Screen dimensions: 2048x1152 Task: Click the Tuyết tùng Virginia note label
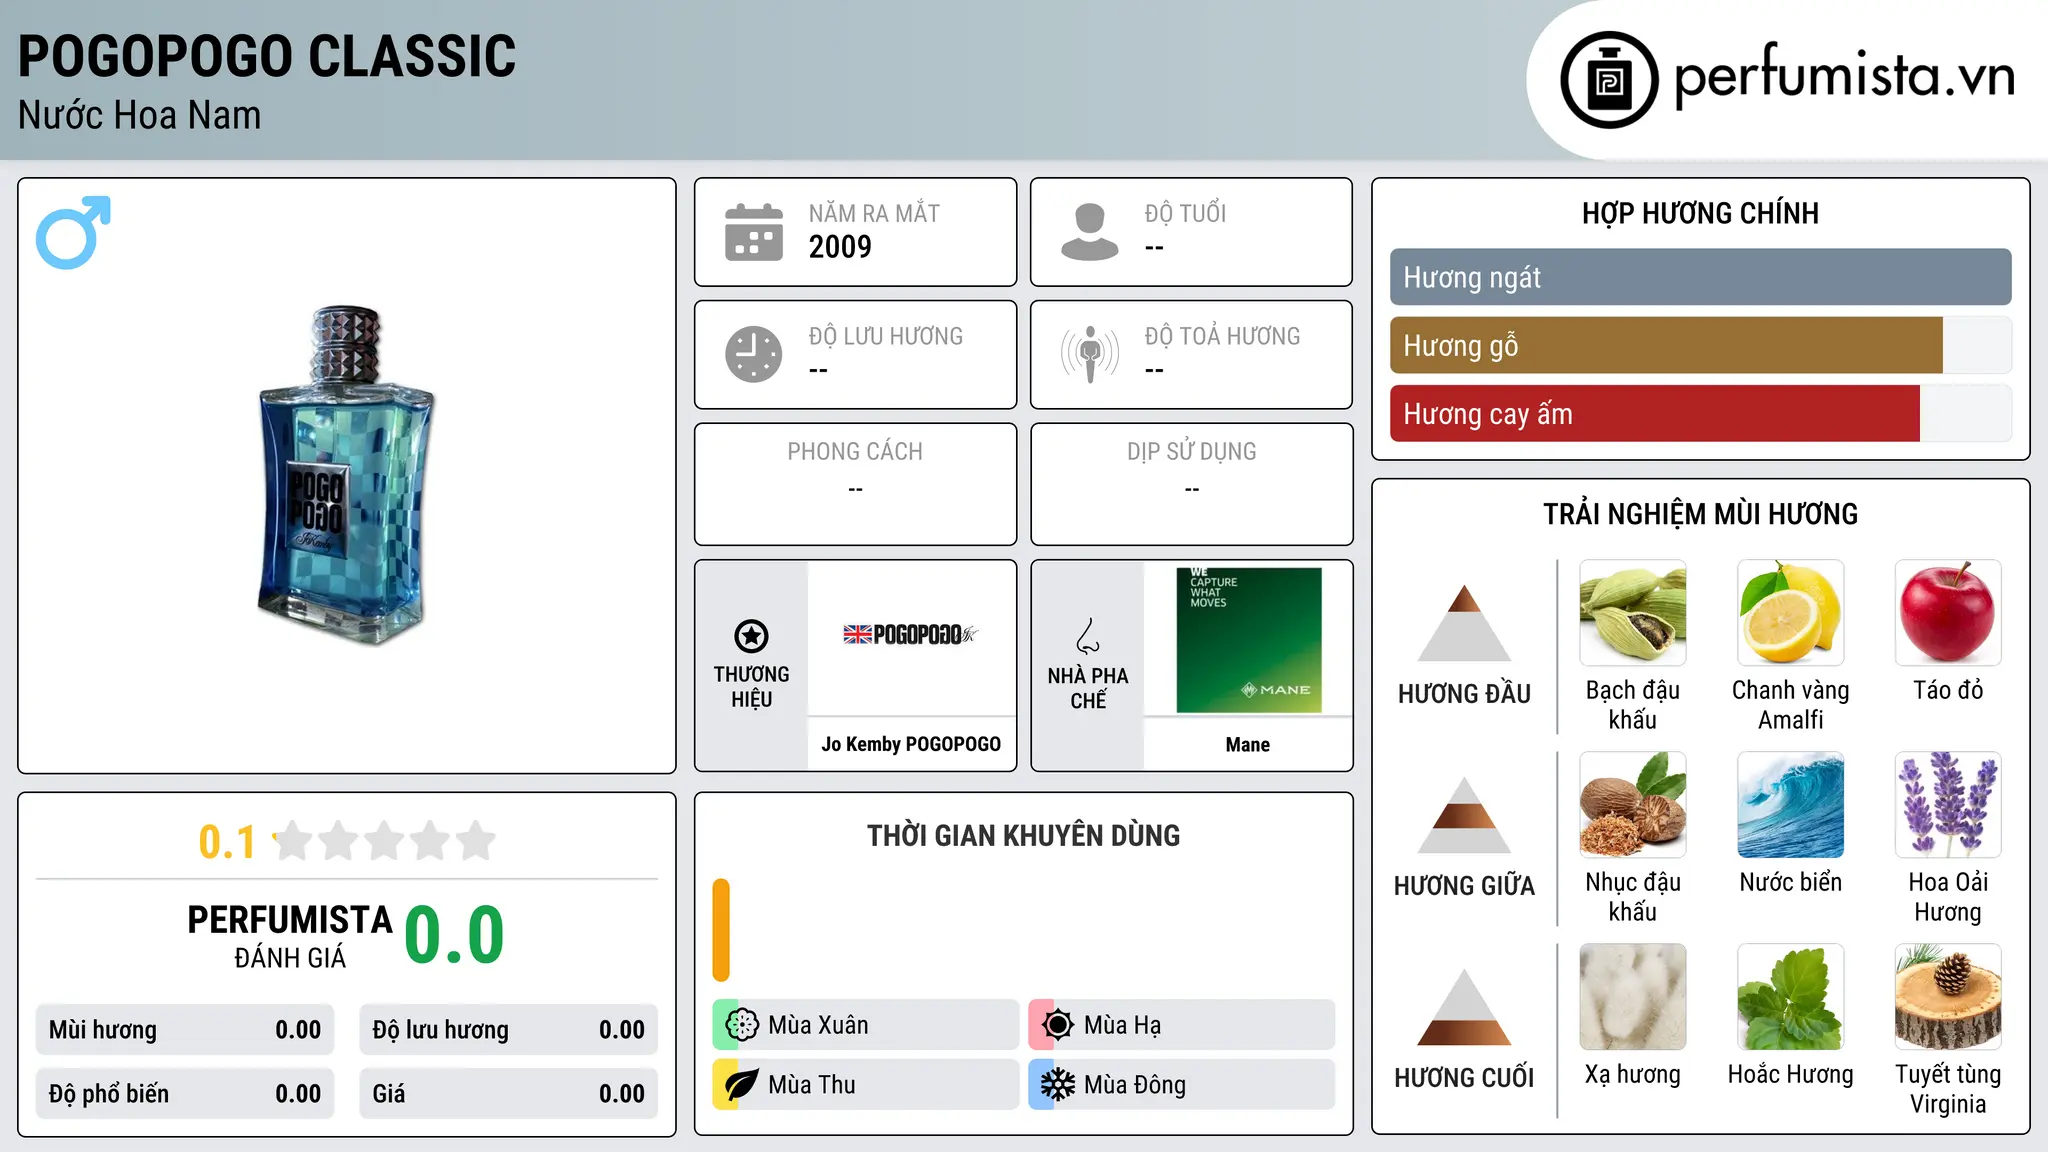[x=1948, y=1089]
